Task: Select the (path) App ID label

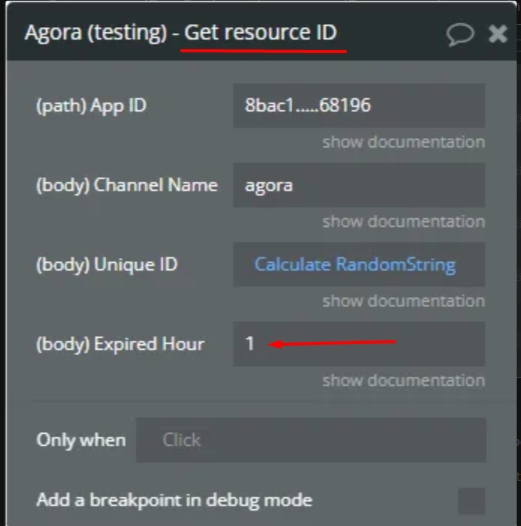Action: tap(91, 106)
